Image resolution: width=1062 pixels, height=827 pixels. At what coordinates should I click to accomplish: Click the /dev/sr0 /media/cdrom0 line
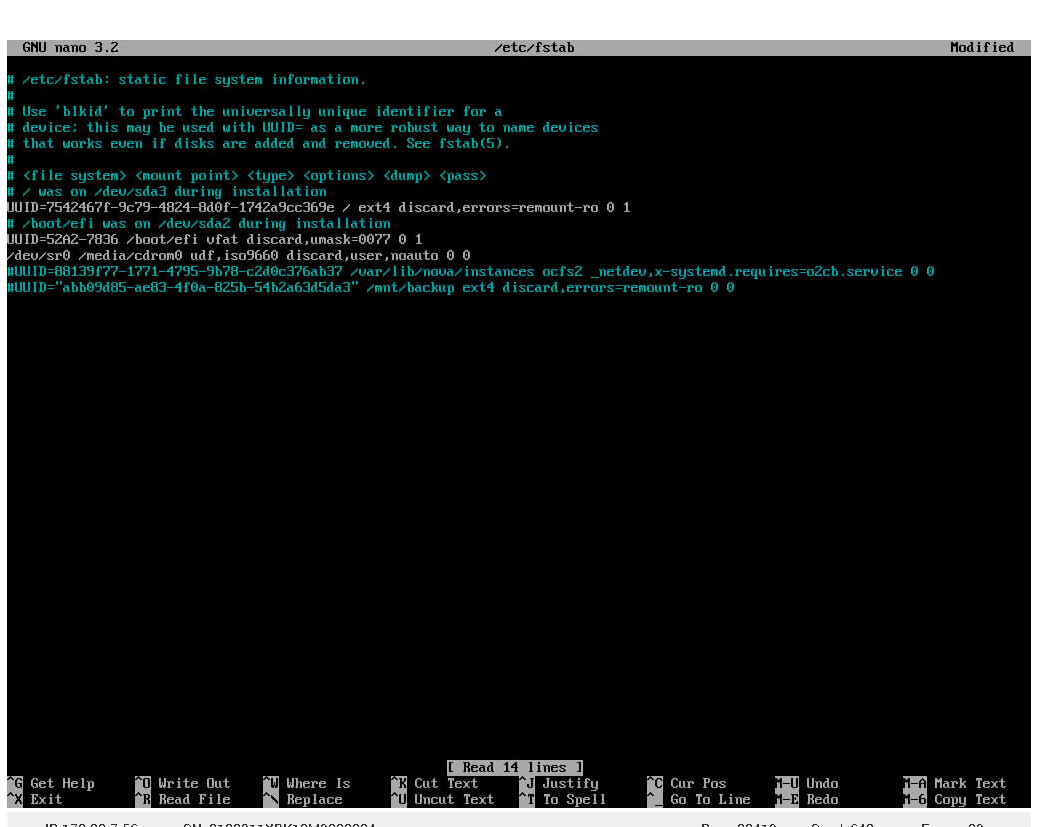[x=238, y=255]
